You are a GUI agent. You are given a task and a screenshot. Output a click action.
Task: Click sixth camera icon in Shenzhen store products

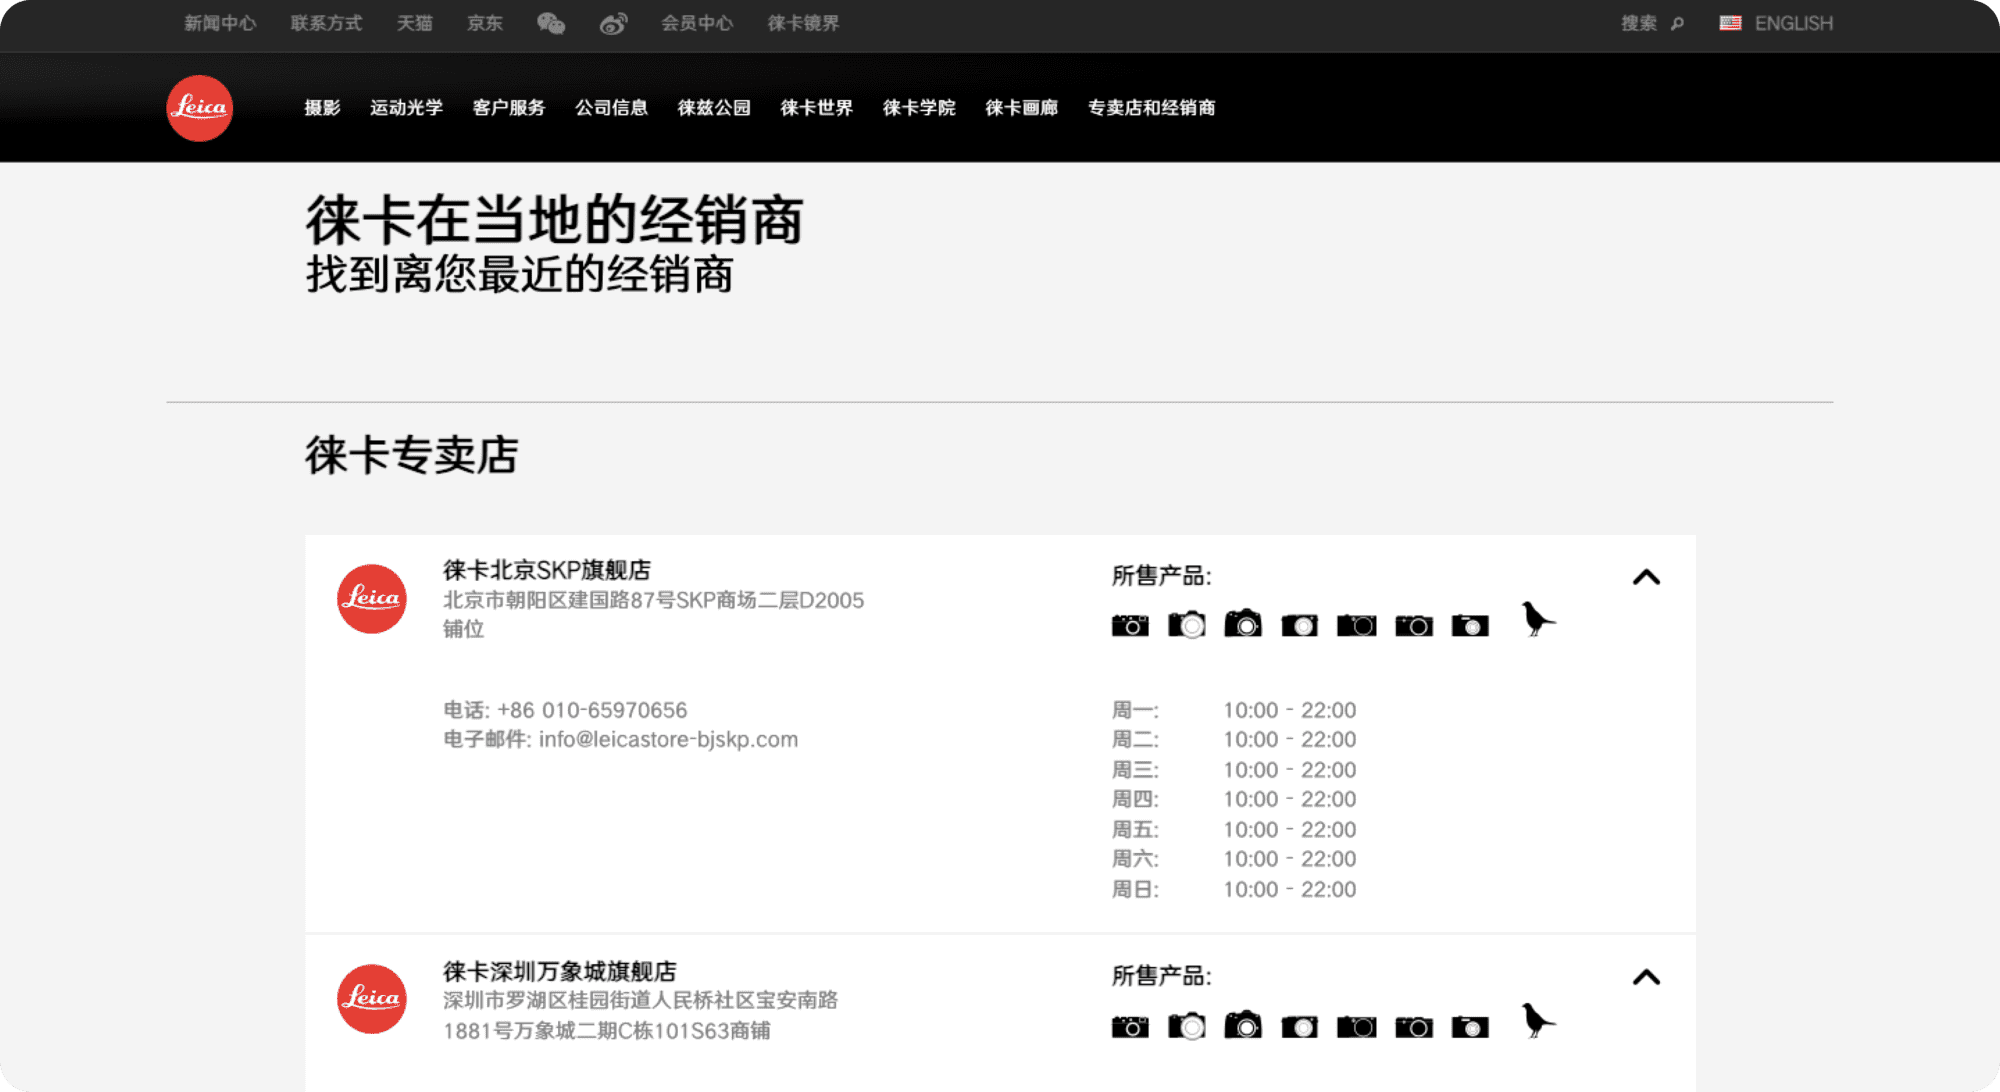pos(1414,1026)
